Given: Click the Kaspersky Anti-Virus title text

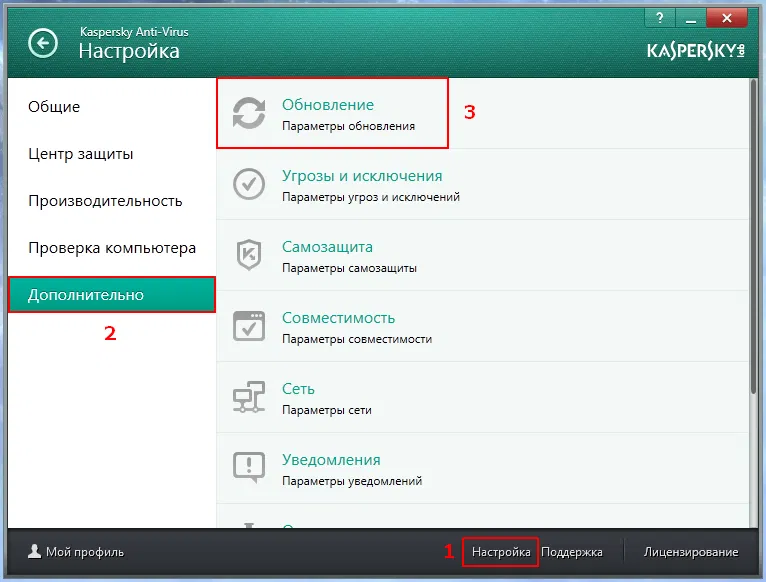Looking at the screenshot, I should (134, 32).
